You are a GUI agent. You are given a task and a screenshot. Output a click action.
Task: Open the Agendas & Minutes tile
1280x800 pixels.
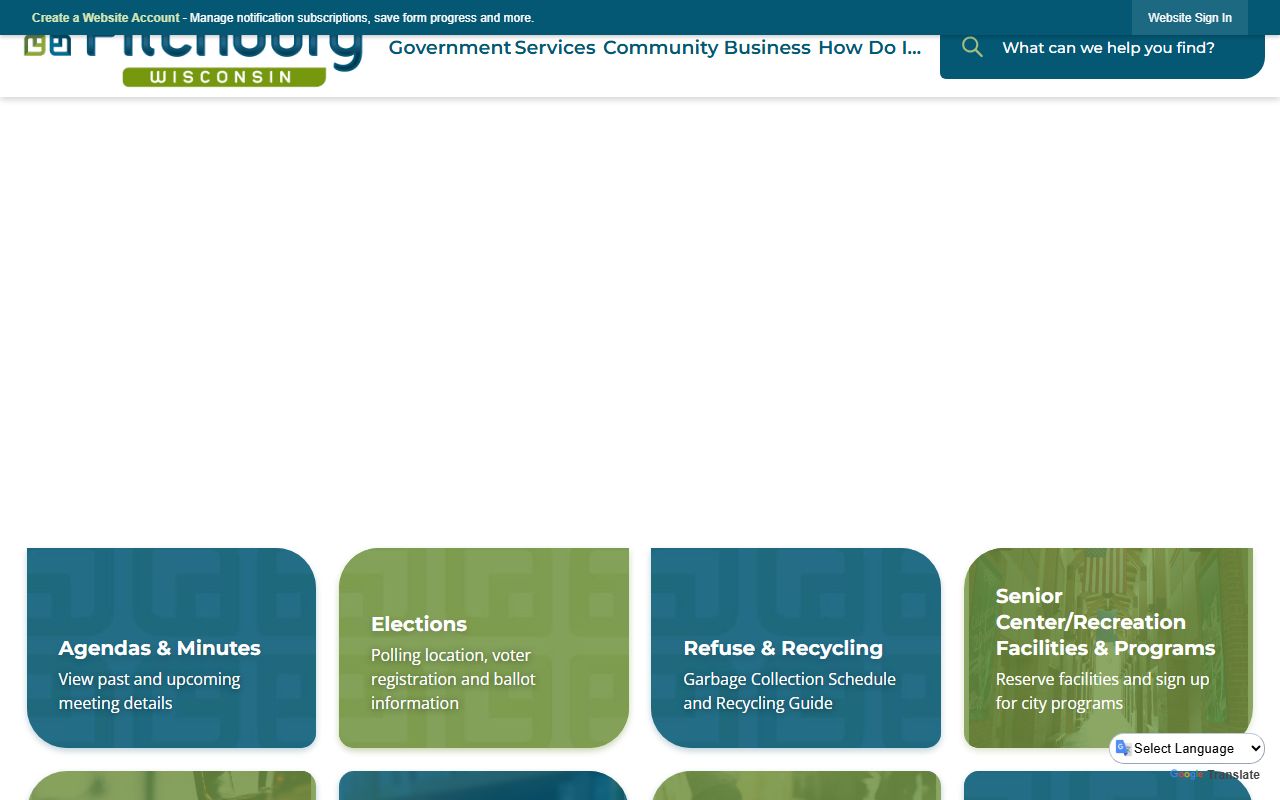(x=171, y=648)
